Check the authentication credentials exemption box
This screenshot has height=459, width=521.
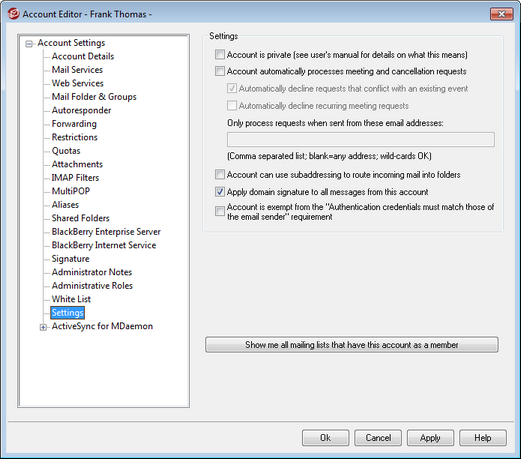point(220,211)
